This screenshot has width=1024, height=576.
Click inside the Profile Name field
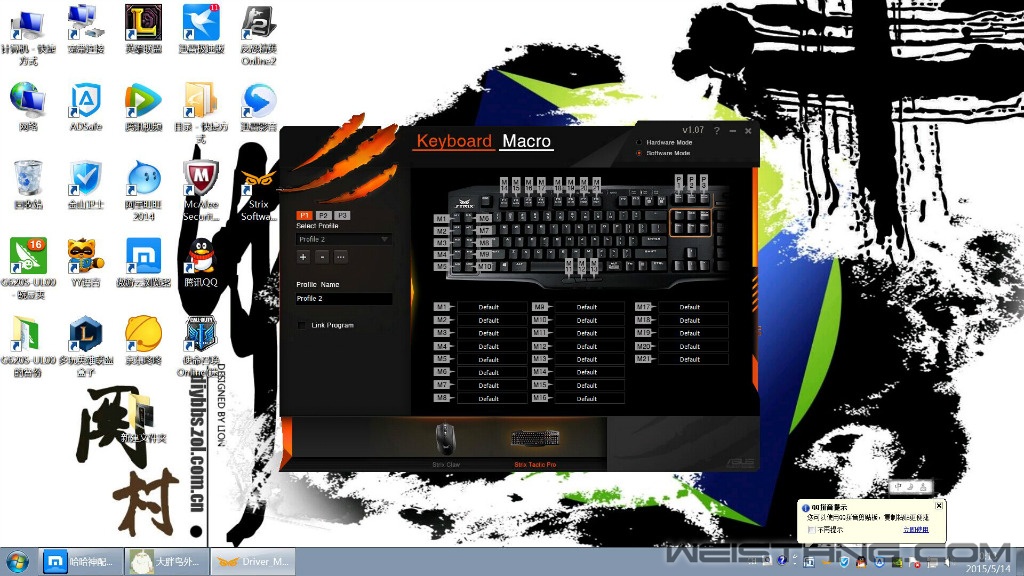pyautogui.click(x=344, y=298)
